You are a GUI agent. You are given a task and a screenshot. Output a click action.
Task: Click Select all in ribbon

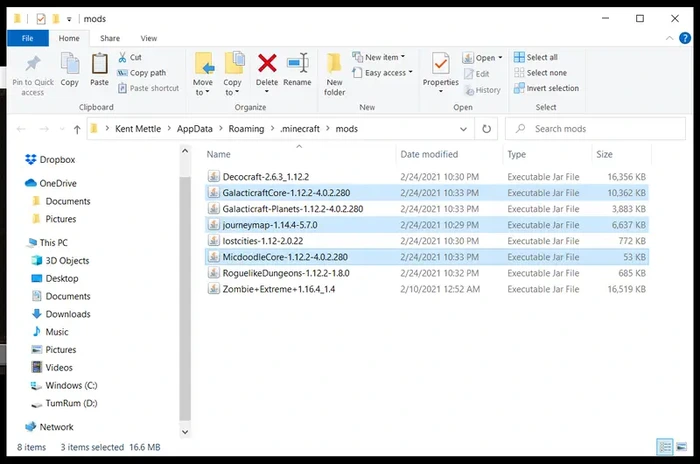coord(536,57)
